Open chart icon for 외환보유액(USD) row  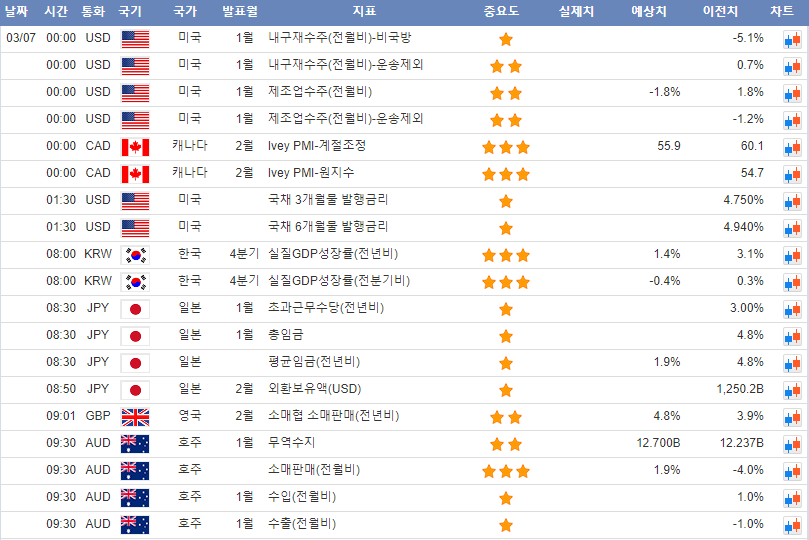pos(791,389)
